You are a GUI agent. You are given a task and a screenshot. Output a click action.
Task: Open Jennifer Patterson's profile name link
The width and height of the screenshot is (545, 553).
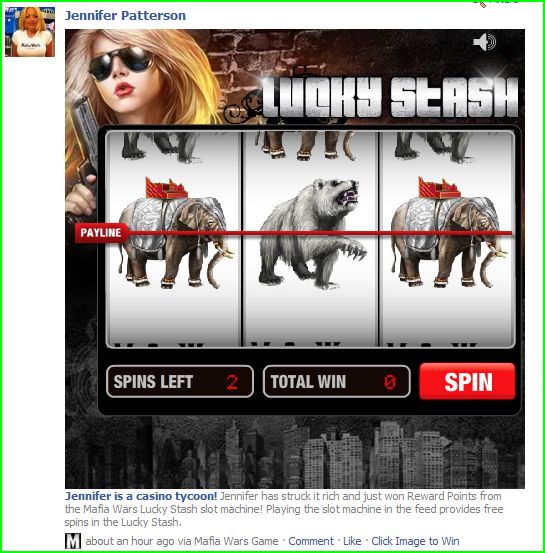[125, 16]
